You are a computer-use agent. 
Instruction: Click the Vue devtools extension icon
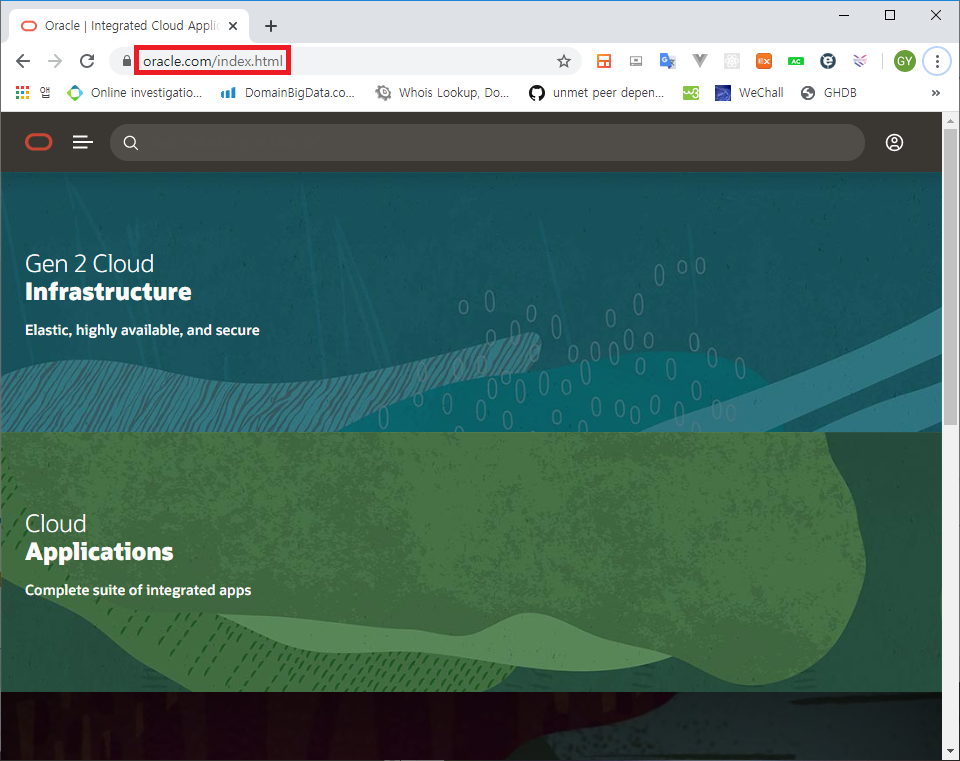click(x=700, y=61)
